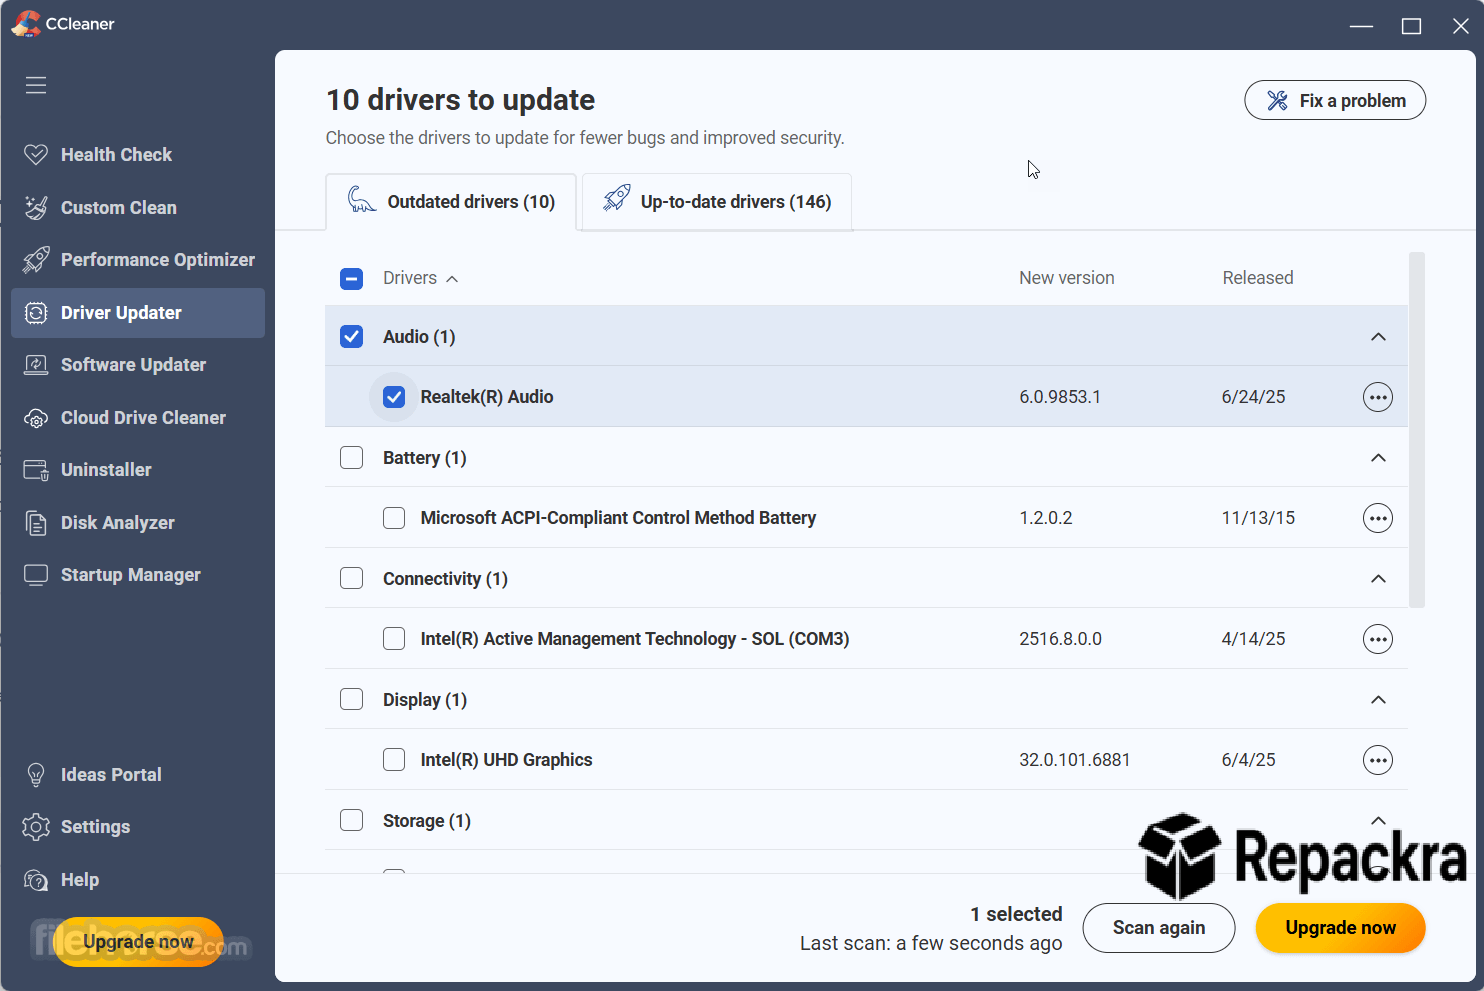Screen dimensions: 1484x991
Task: Click the dinosaur icon on Outdated drivers tab
Action: [x=361, y=200]
